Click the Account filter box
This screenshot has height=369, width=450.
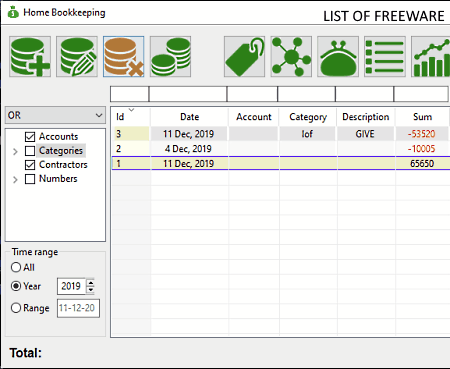(x=252, y=94)
